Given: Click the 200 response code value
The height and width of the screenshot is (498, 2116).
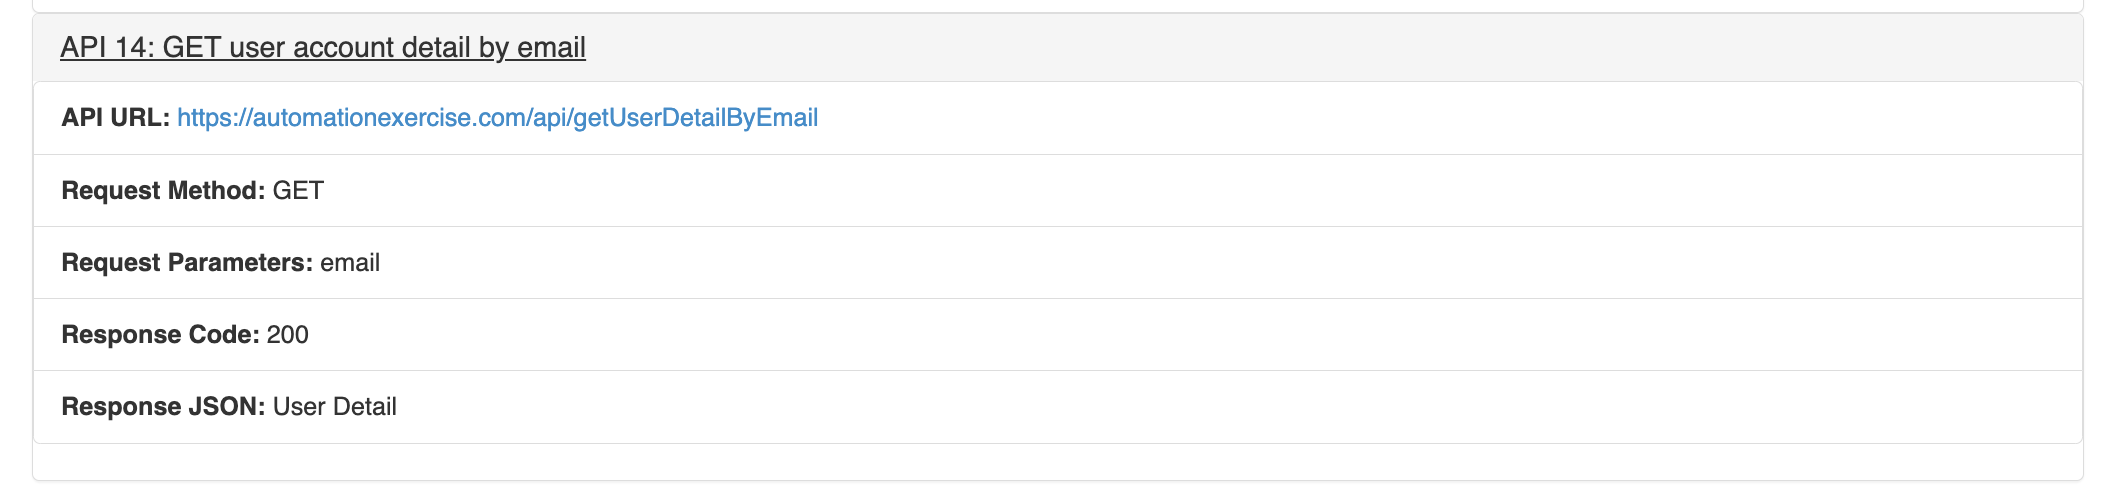Looking at the screenshot, I should click(288, 334).
